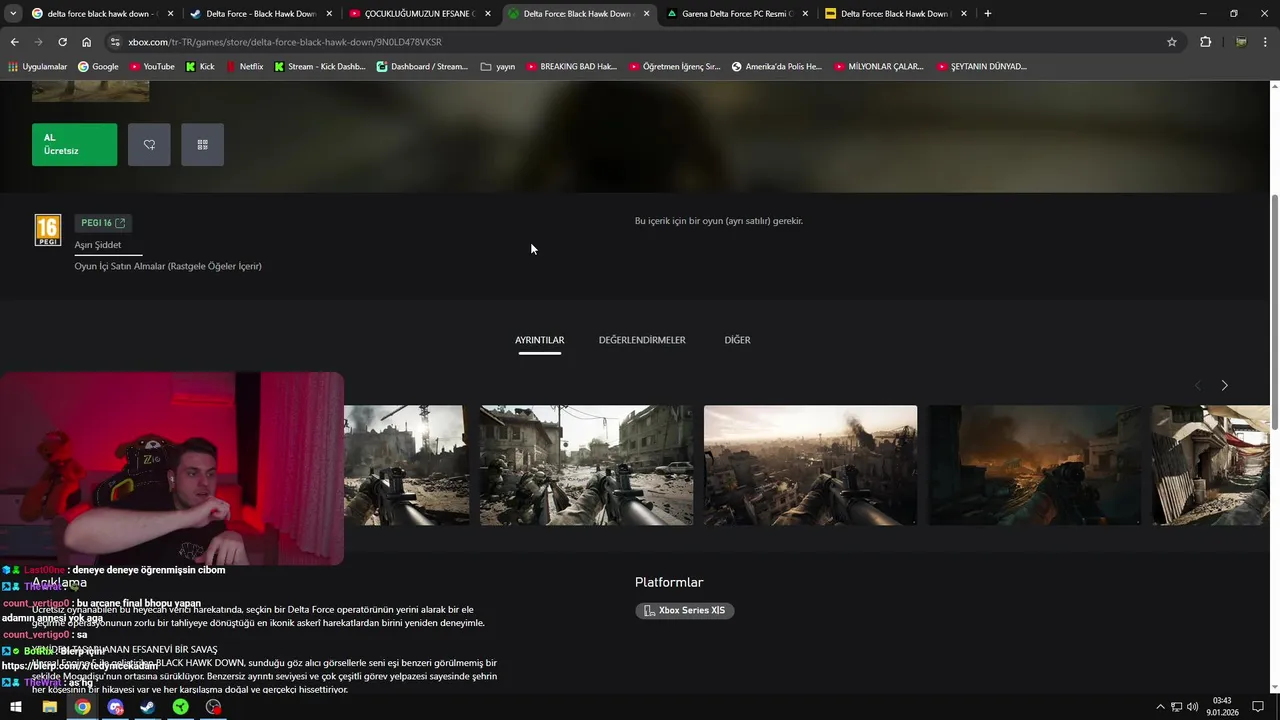1280x720 pixels.
Task: Open Kick bookmark
Action: [200, 67]
